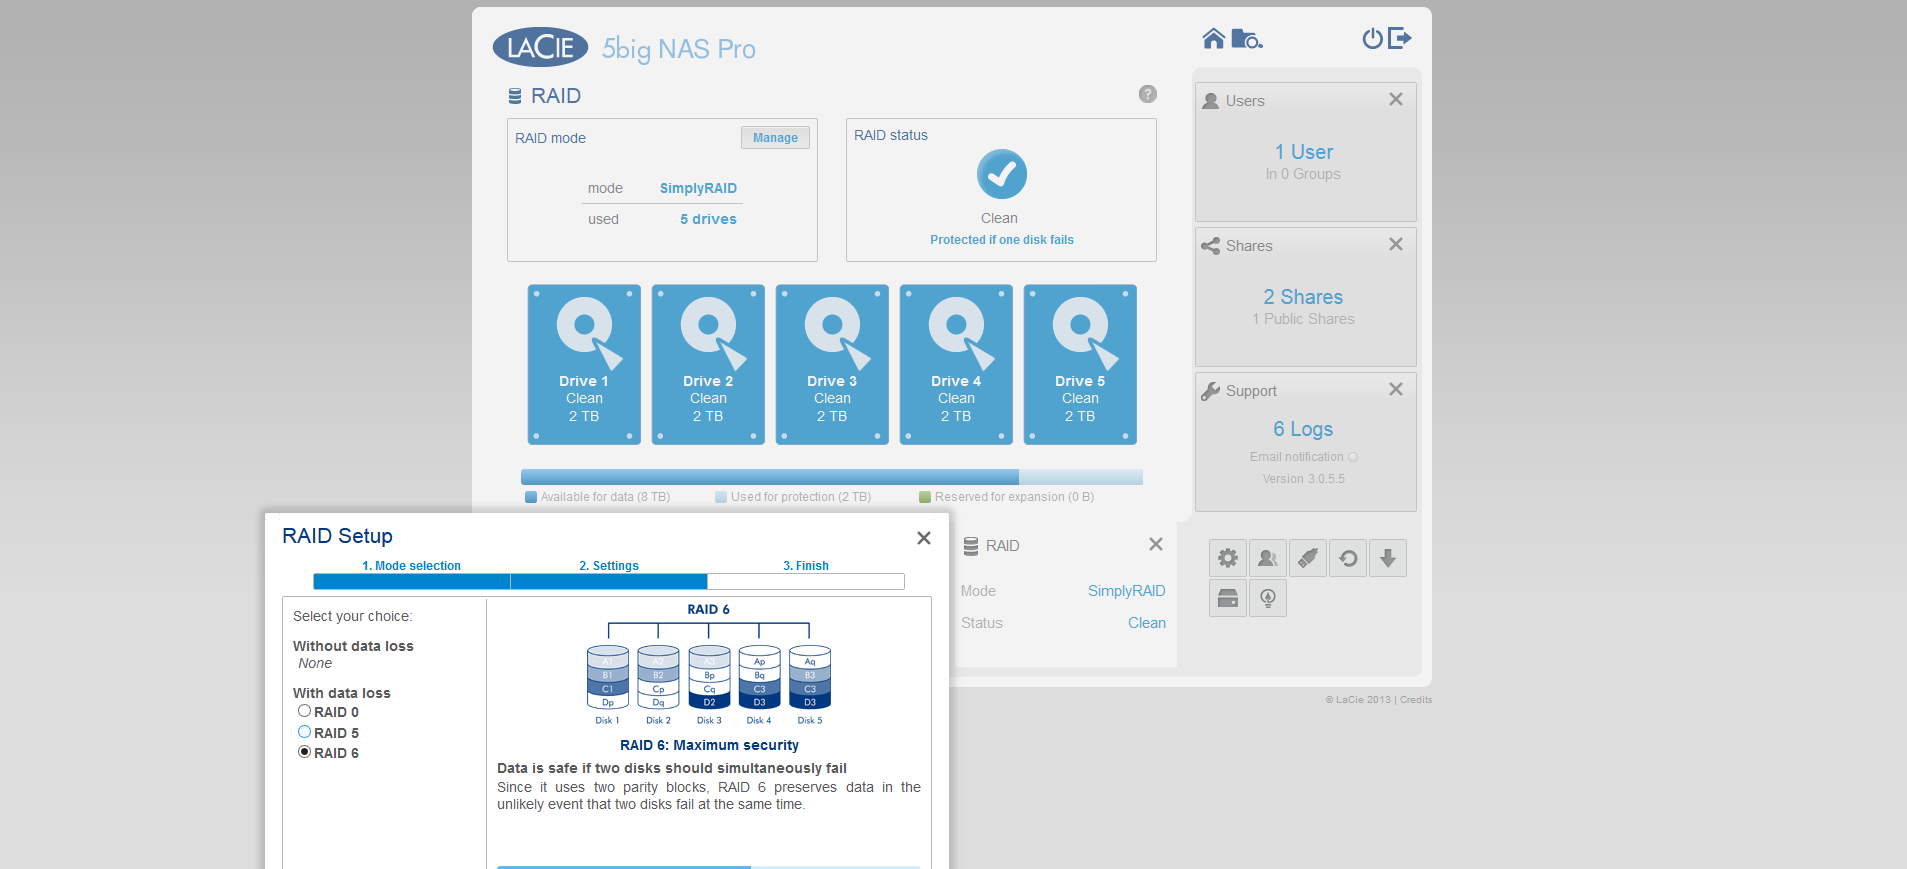The width and height of the screenshot is (1907, 869).
Task: Click the Shares widget share icon
Action: [1211, 246]
